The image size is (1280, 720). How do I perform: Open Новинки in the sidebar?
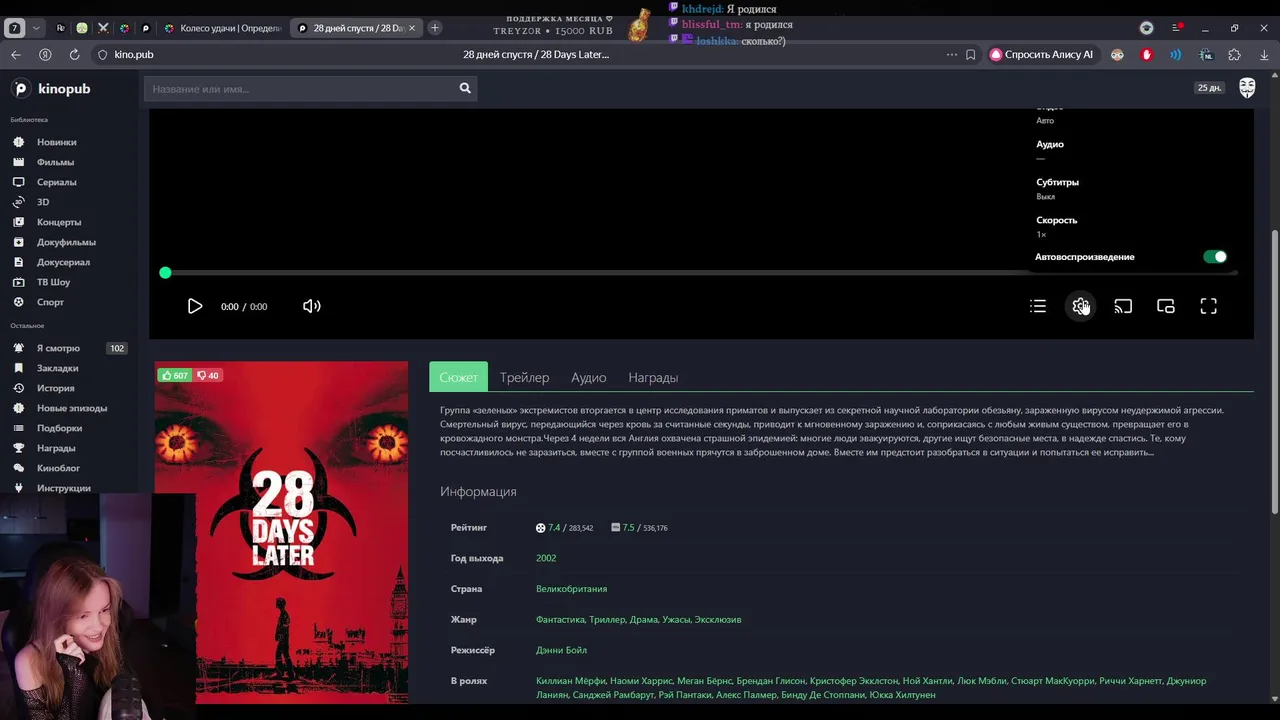56,142
